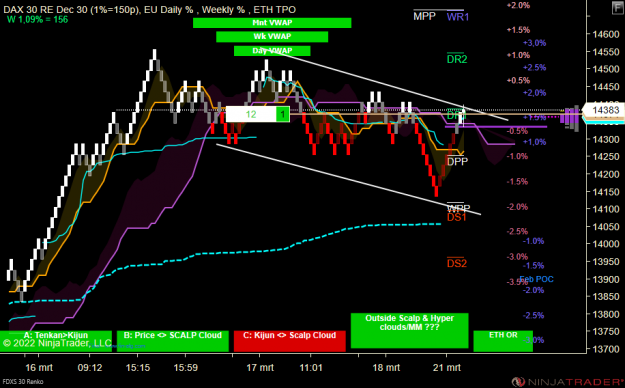Image resolution: width=625 pixels, height=388 pixels.
Task: Click the 13700 price axis label
Action: [x=606, y=349]
